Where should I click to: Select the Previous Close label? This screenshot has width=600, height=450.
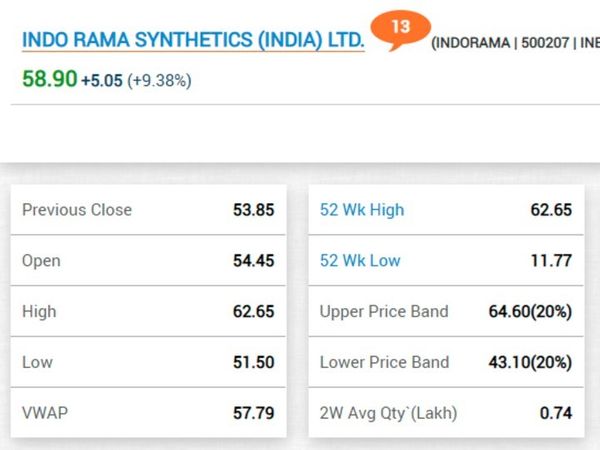pyautogui.click(x=77, y=210)
